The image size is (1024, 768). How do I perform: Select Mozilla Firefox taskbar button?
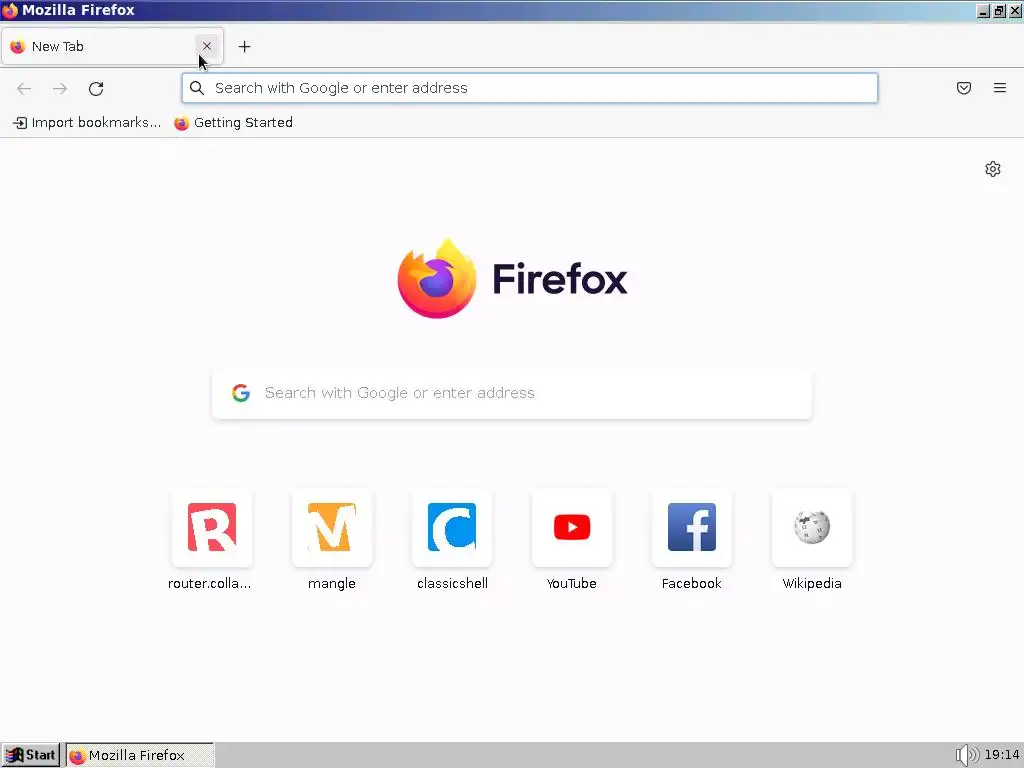click(140, 755)
